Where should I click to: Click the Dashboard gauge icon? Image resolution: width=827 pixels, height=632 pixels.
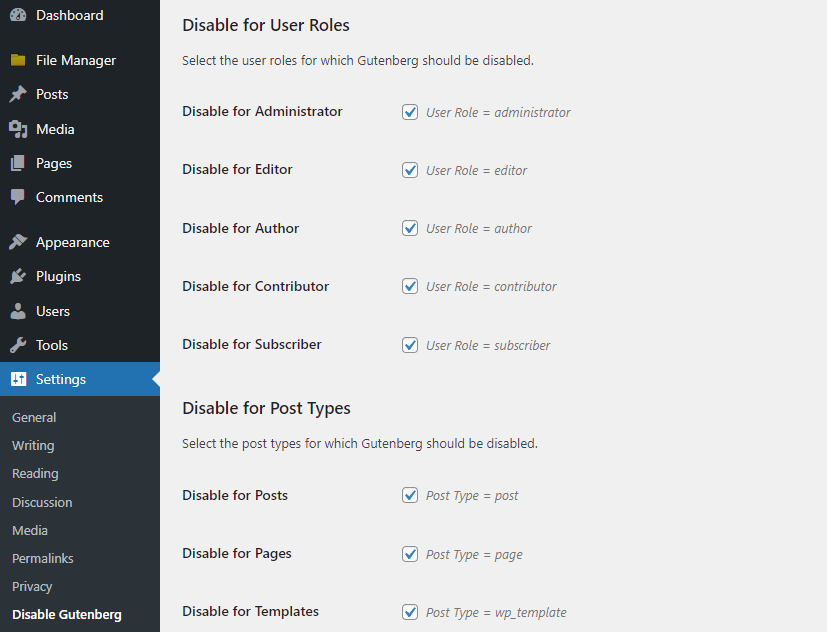[x=18, y=15]
